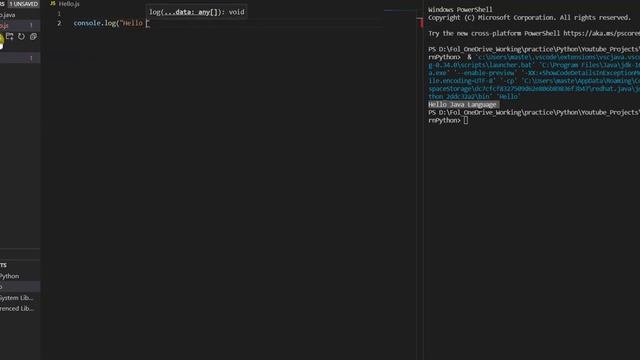Click the log(...data: any[]): void hint popup
This screenshot has height=360, width=640.
tap(196, 12)
